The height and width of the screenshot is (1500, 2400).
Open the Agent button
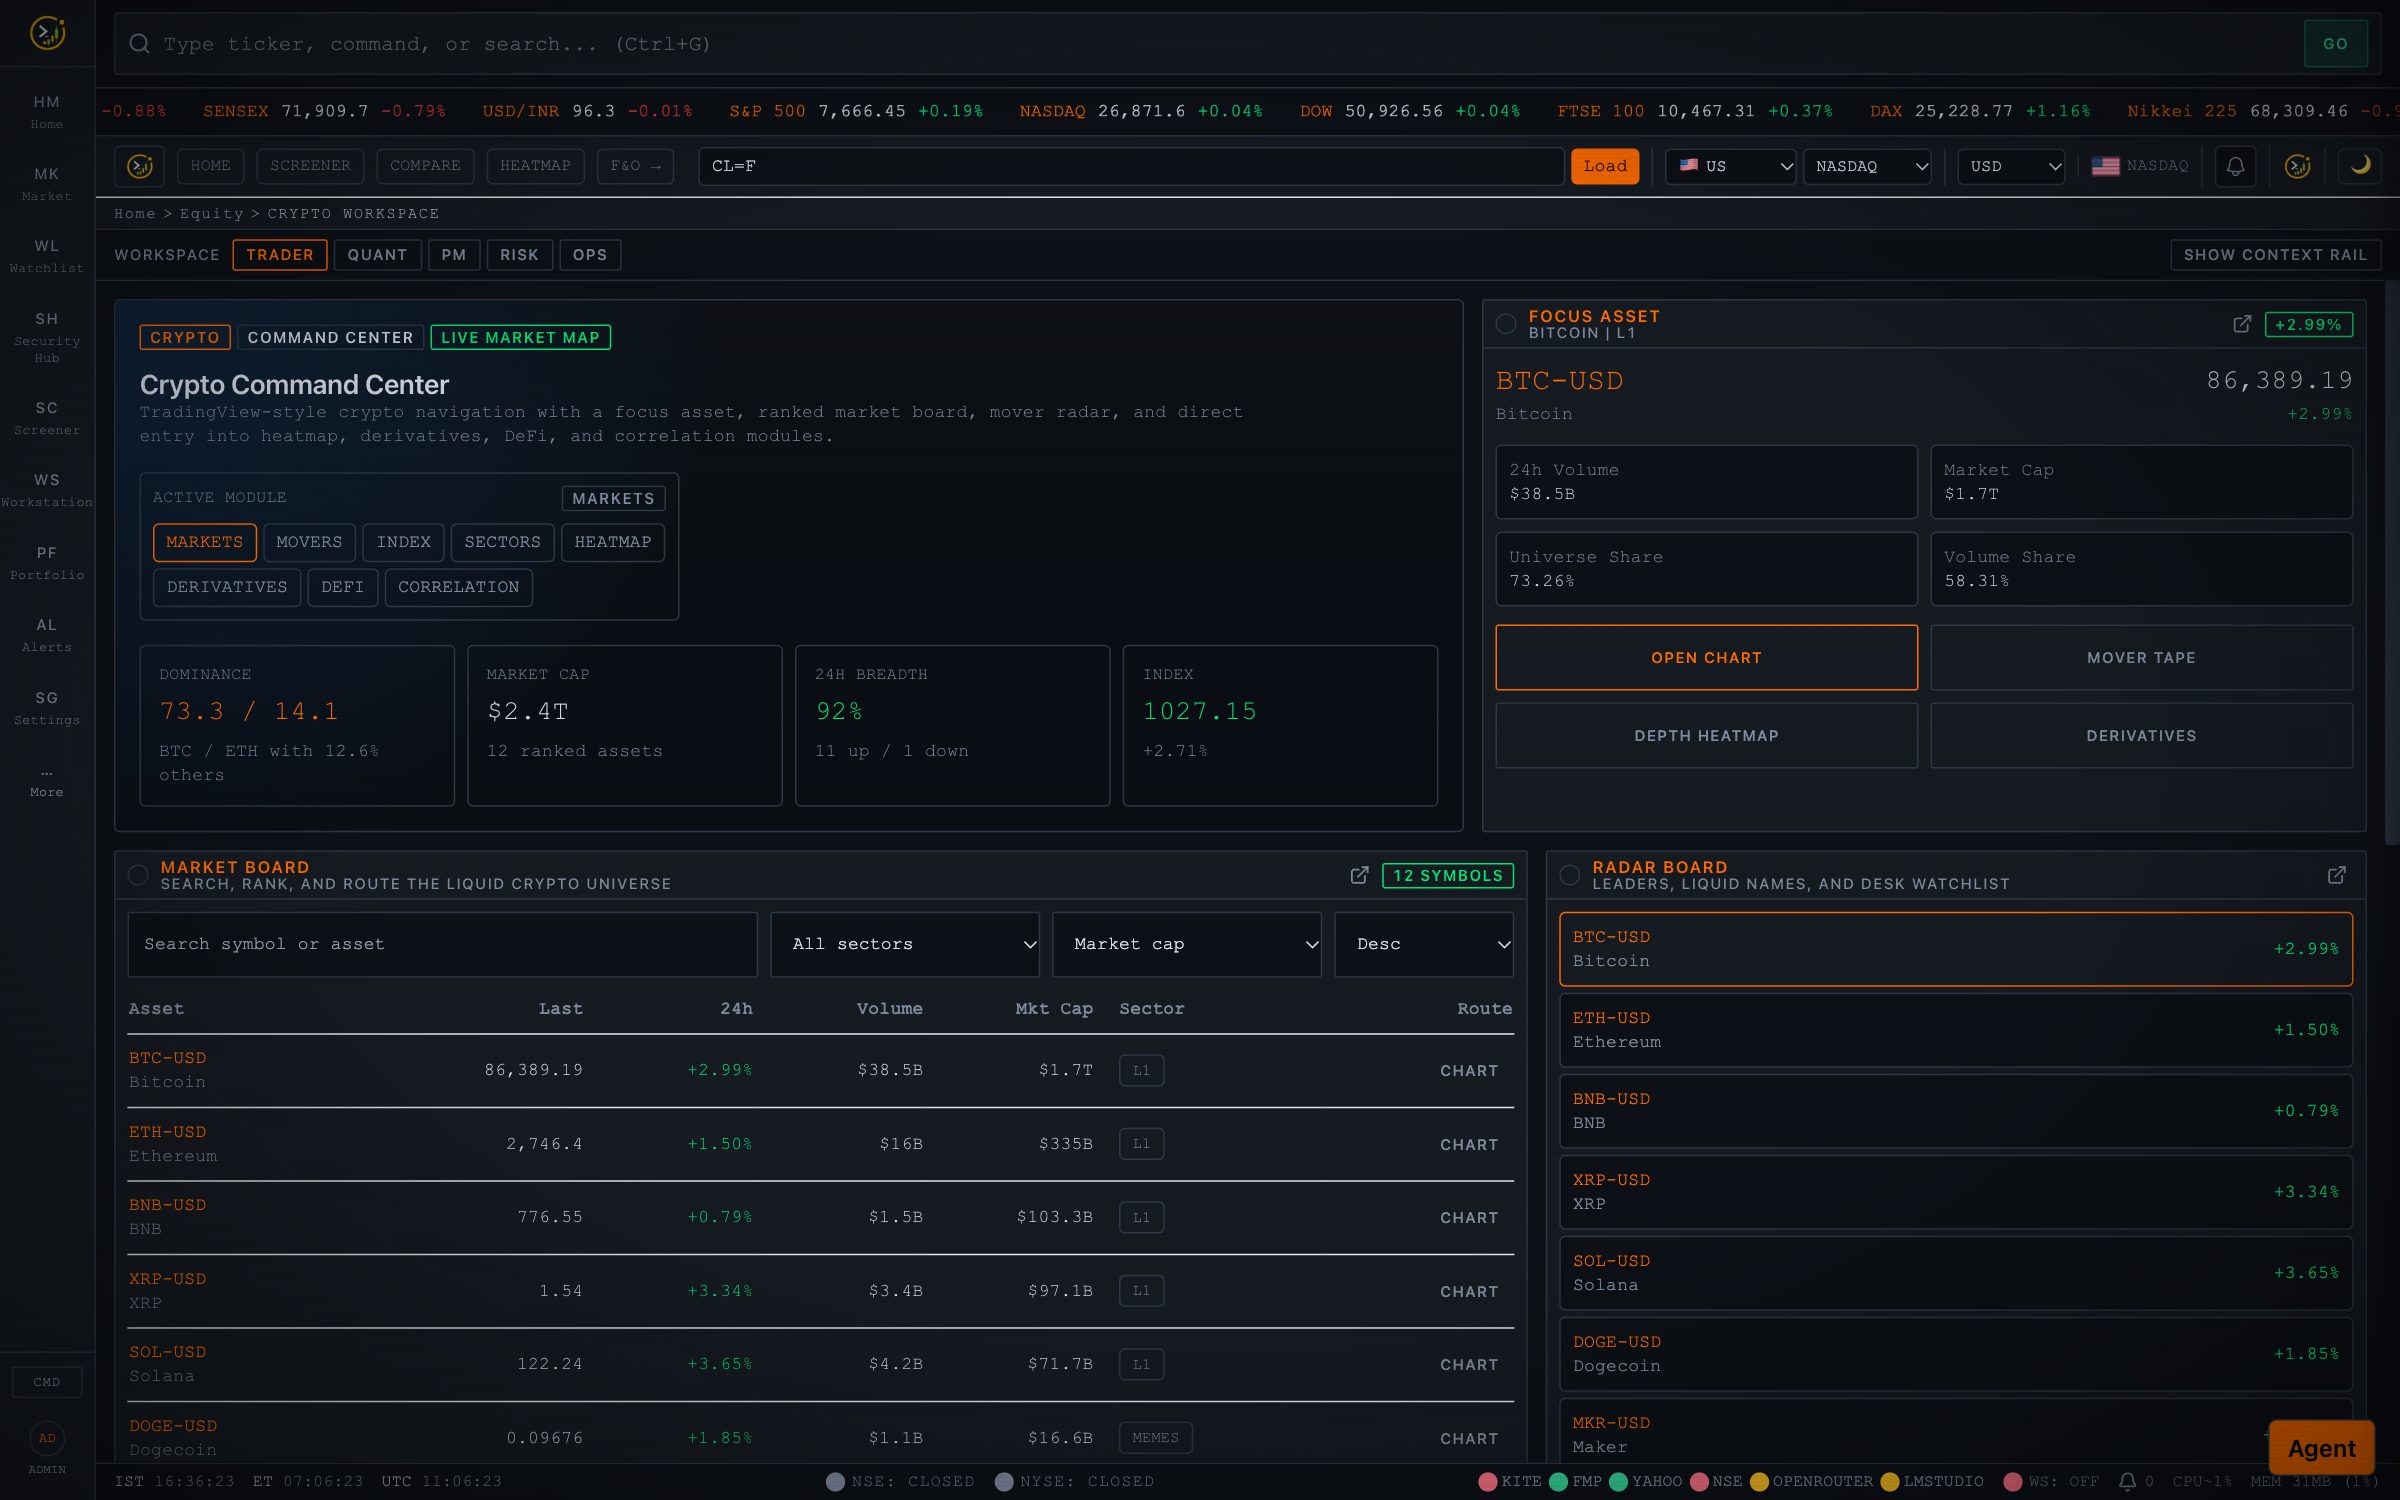point(2321,1448)
